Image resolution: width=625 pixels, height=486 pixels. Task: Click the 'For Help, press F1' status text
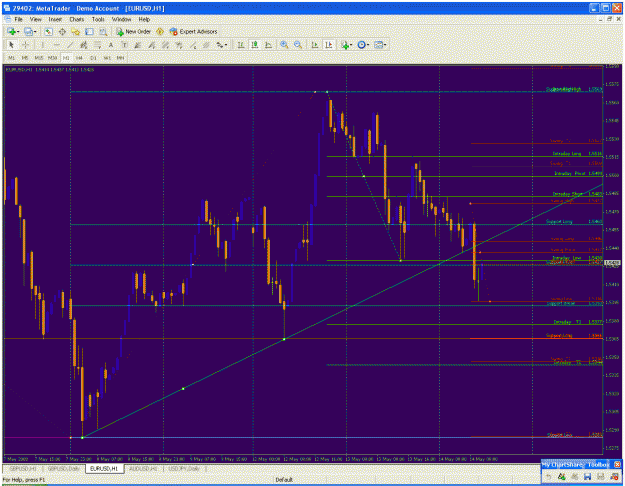[x=24, y=480]
